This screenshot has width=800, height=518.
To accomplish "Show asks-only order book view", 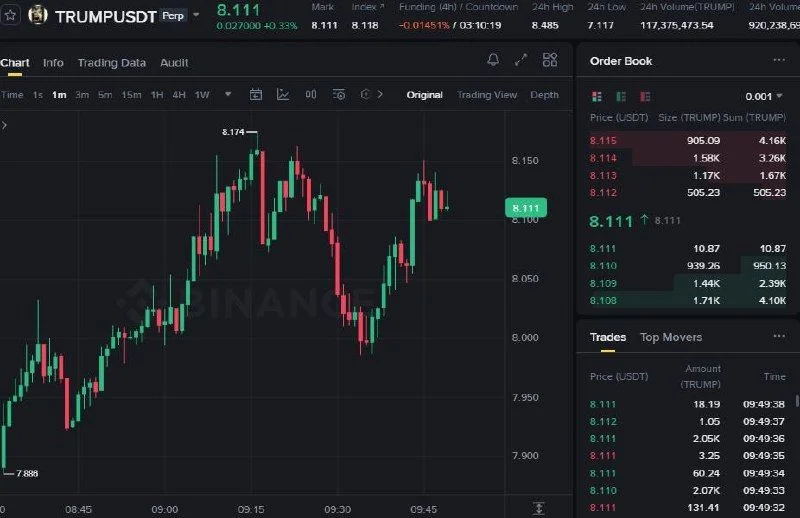I will tap(645, 96).
